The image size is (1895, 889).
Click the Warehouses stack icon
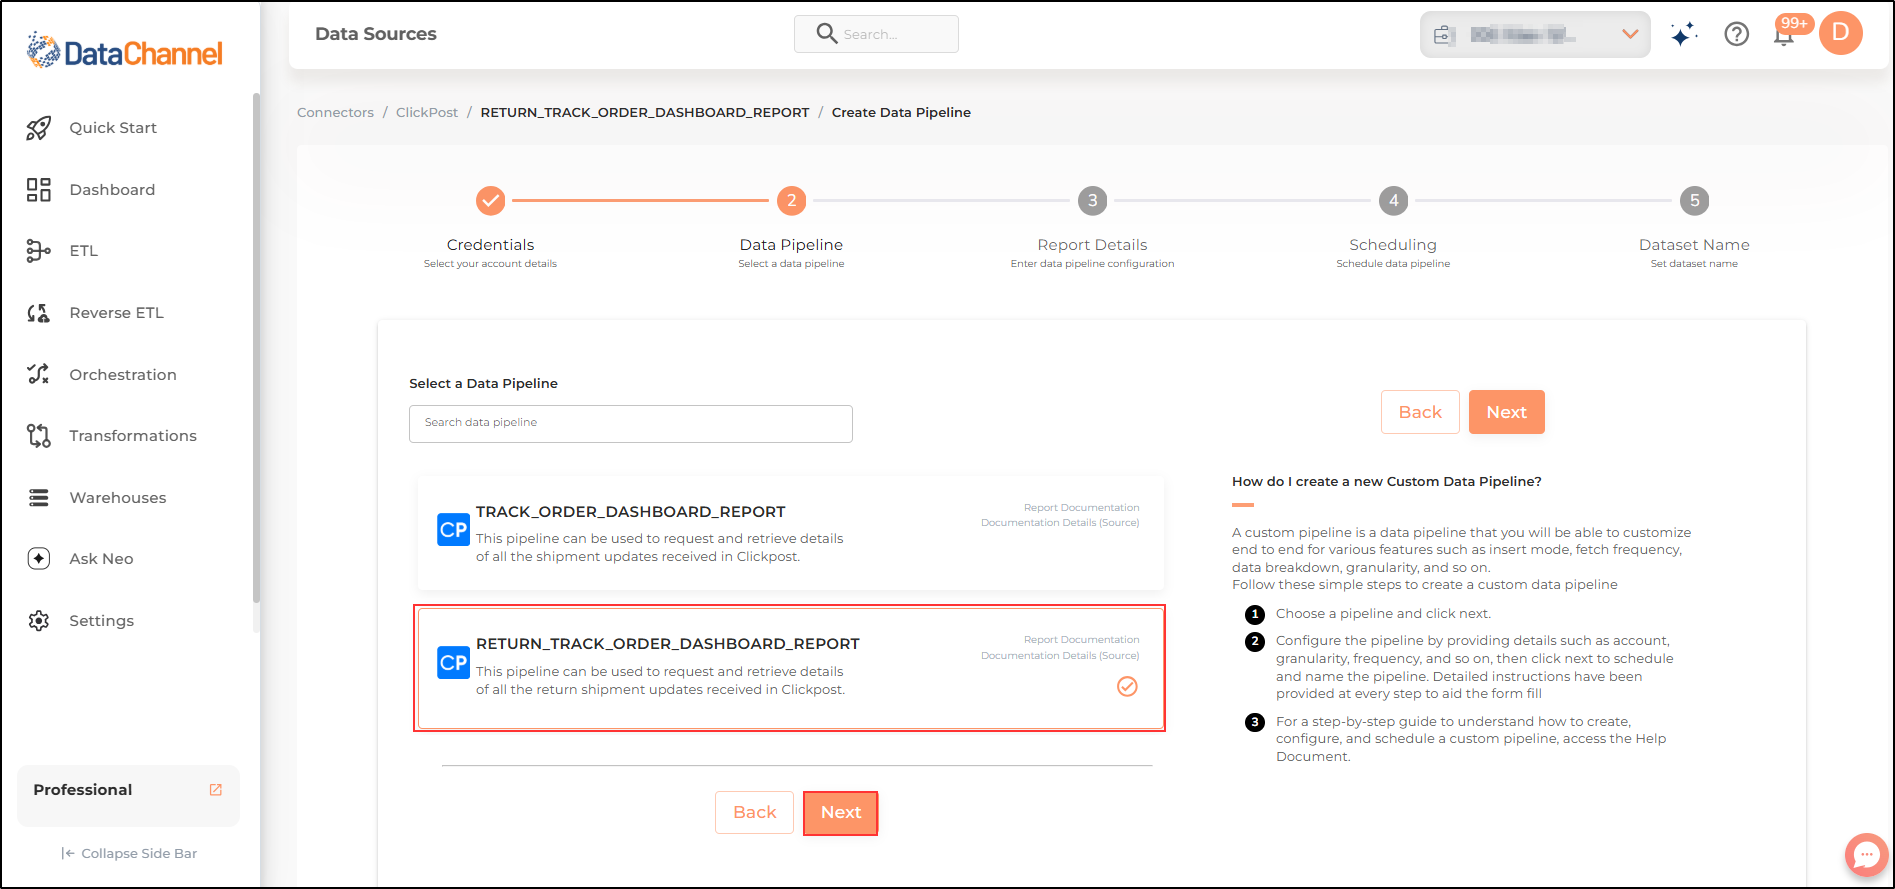pyautogui.click(x=38, y=498)
